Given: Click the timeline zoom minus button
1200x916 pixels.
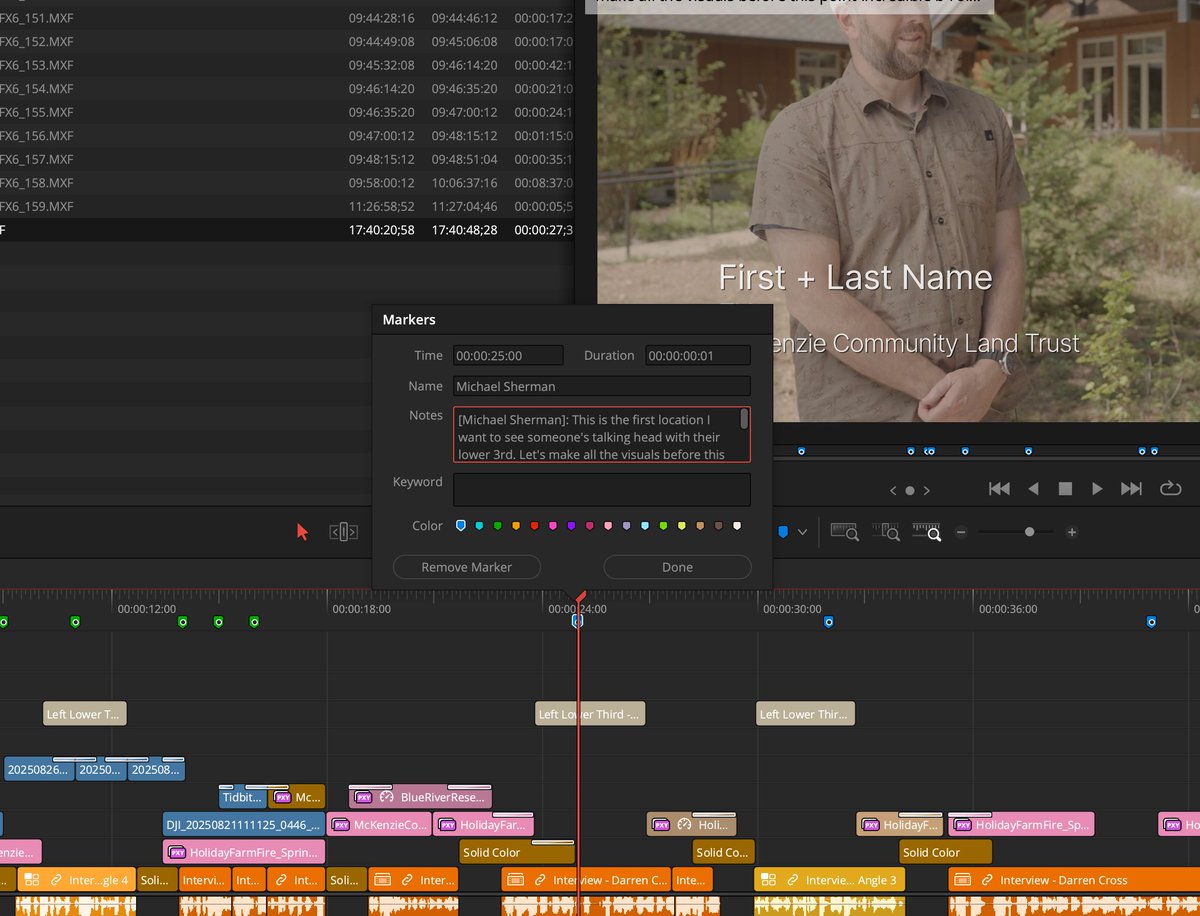Looking at the screenshot, I should (961, 532).
